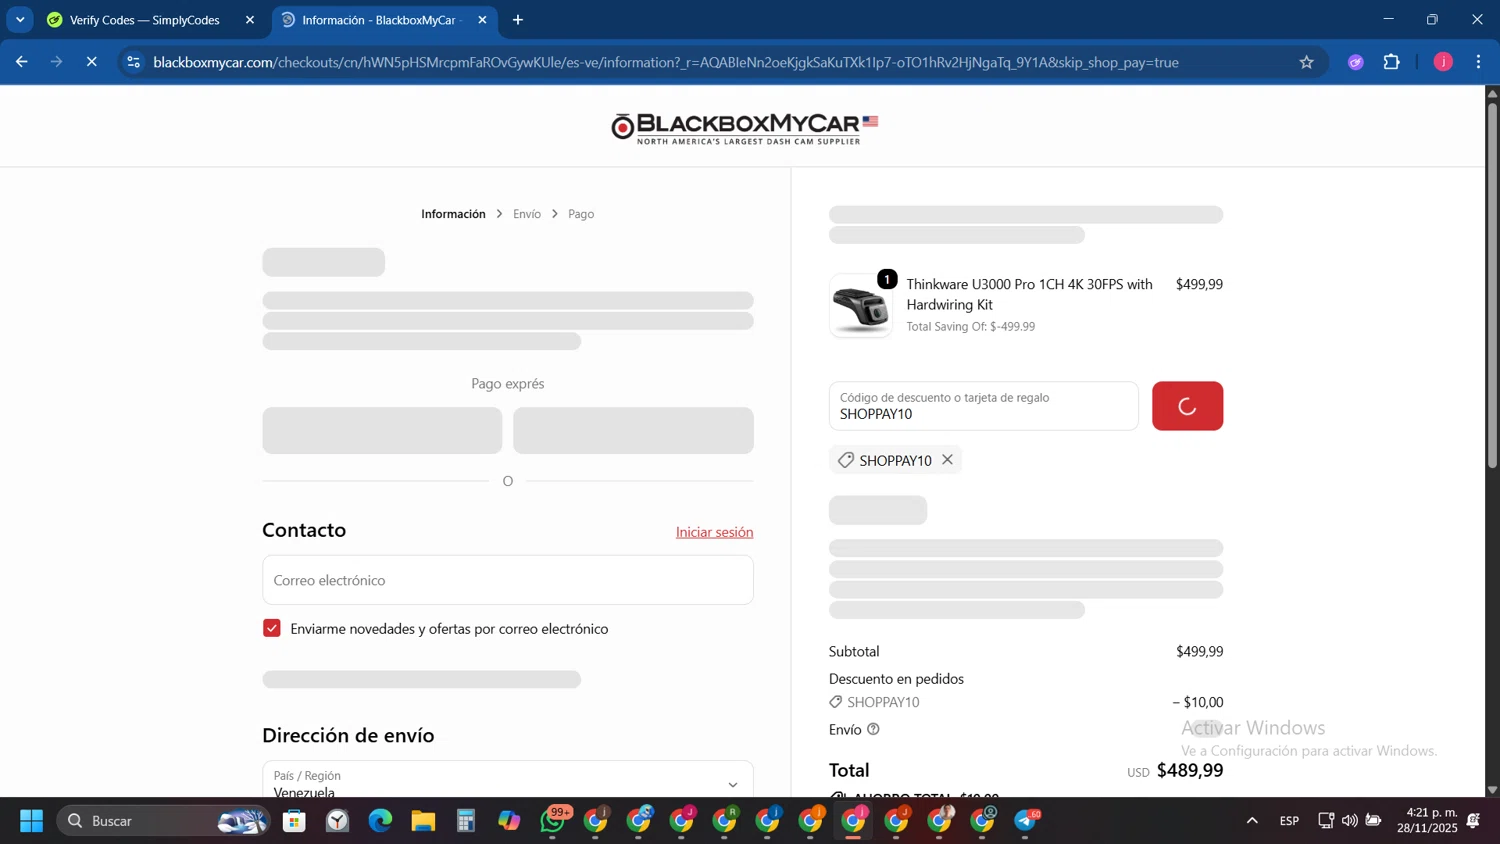Click the address bar URL
This screenshot has width=1500, height=844.
(x=665, y=62)
